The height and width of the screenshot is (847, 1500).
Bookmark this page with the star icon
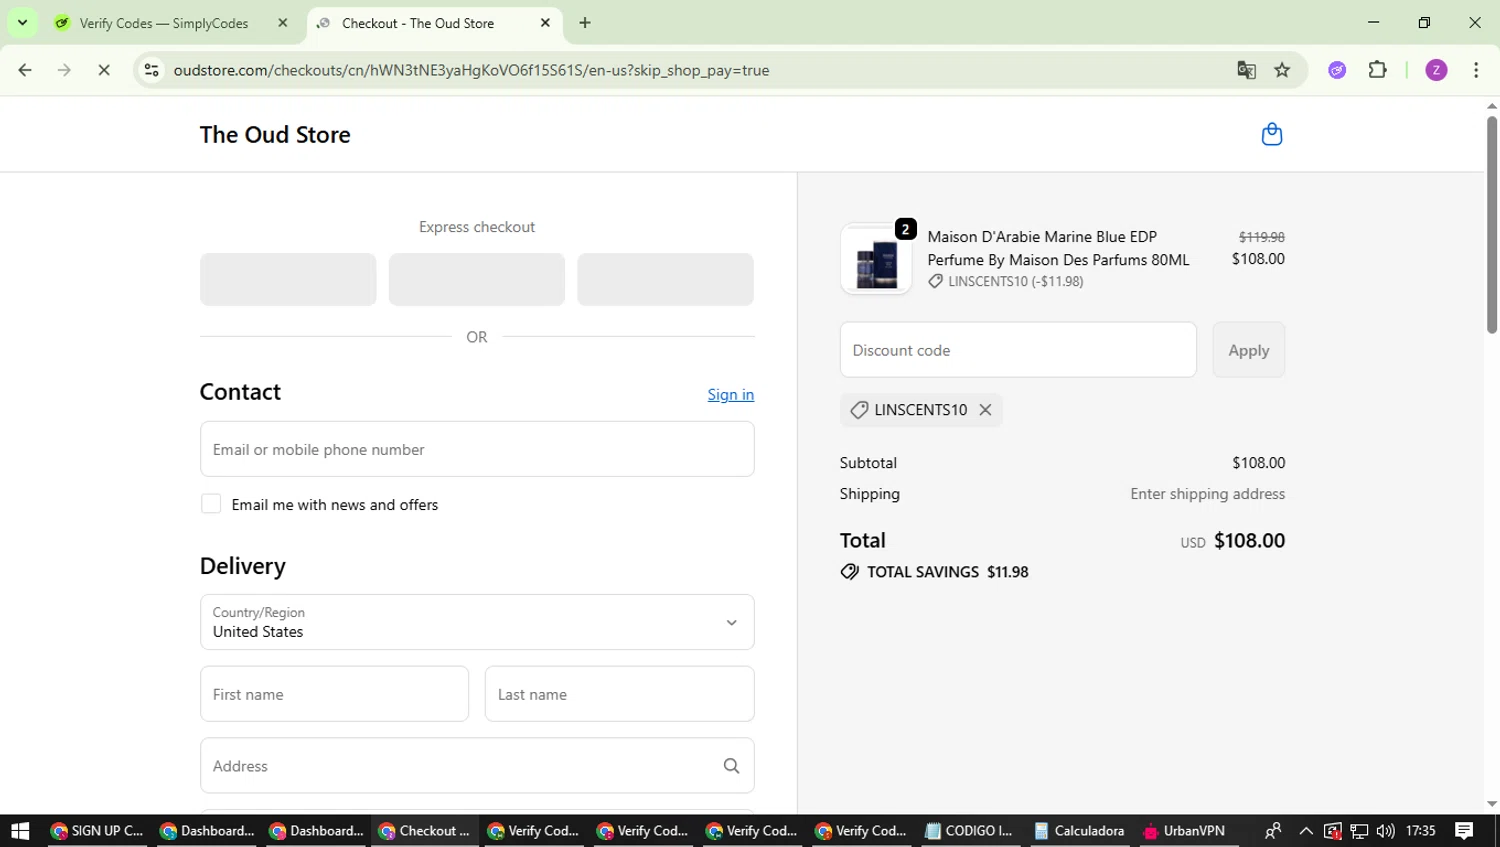click(1282, 70)
